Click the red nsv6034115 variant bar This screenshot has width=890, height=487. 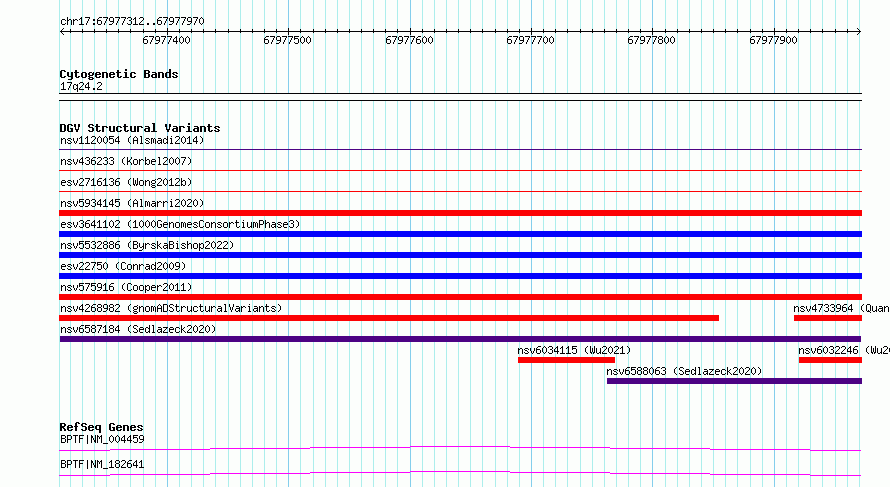(566, 360)
